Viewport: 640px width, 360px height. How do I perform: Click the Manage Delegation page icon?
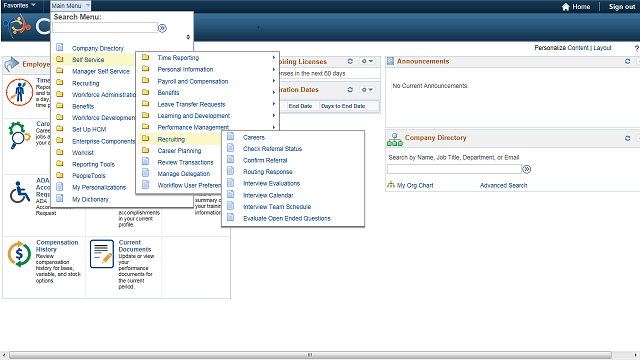click(145, 173)
